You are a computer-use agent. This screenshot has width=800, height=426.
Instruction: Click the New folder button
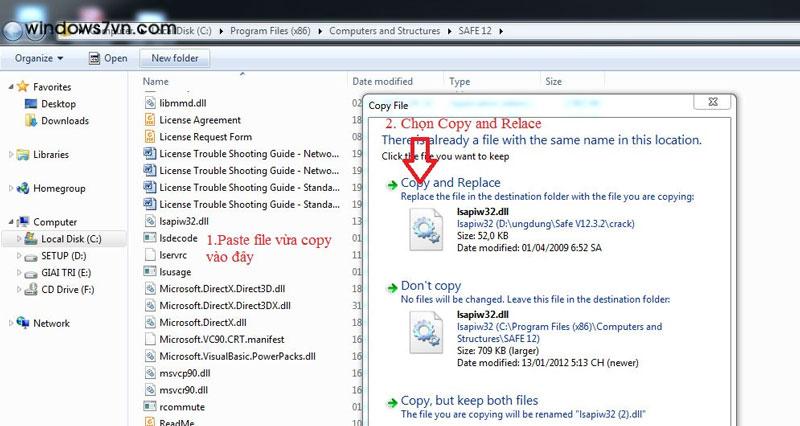click(174, 58)
